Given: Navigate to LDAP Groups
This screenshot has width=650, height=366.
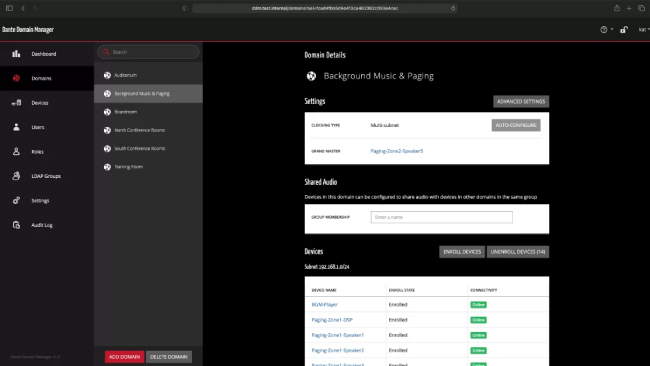Looking at the screenshot, I should coord(46,176).
